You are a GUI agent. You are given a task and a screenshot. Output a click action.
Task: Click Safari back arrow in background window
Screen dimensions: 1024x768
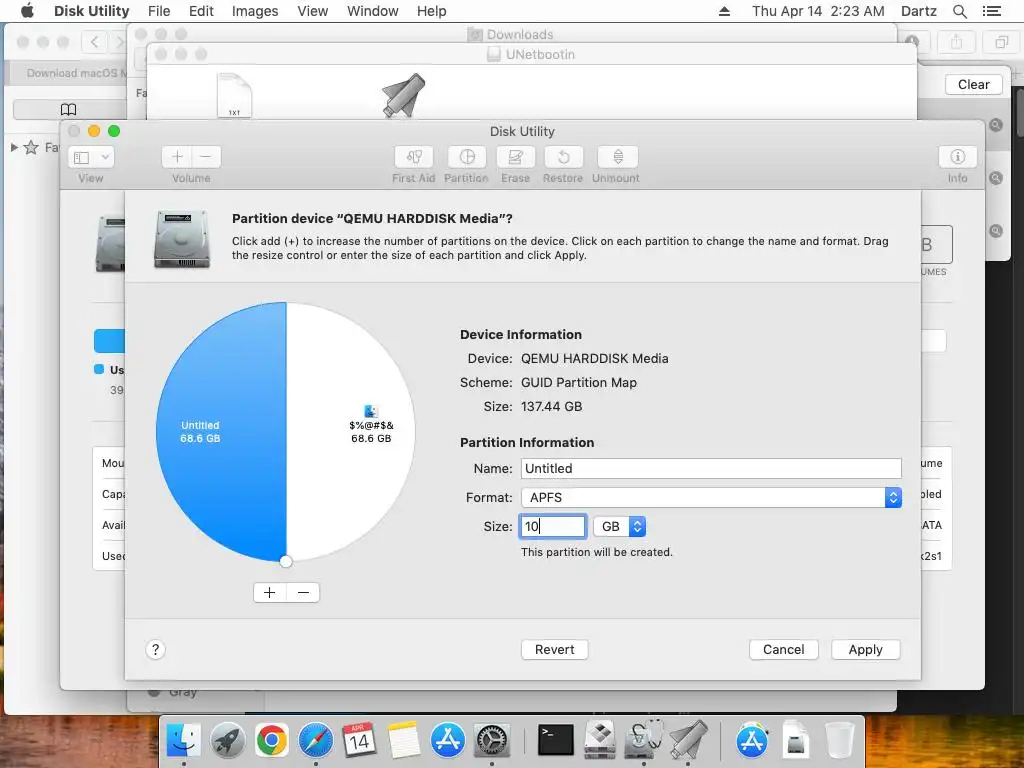click(95, 42)
